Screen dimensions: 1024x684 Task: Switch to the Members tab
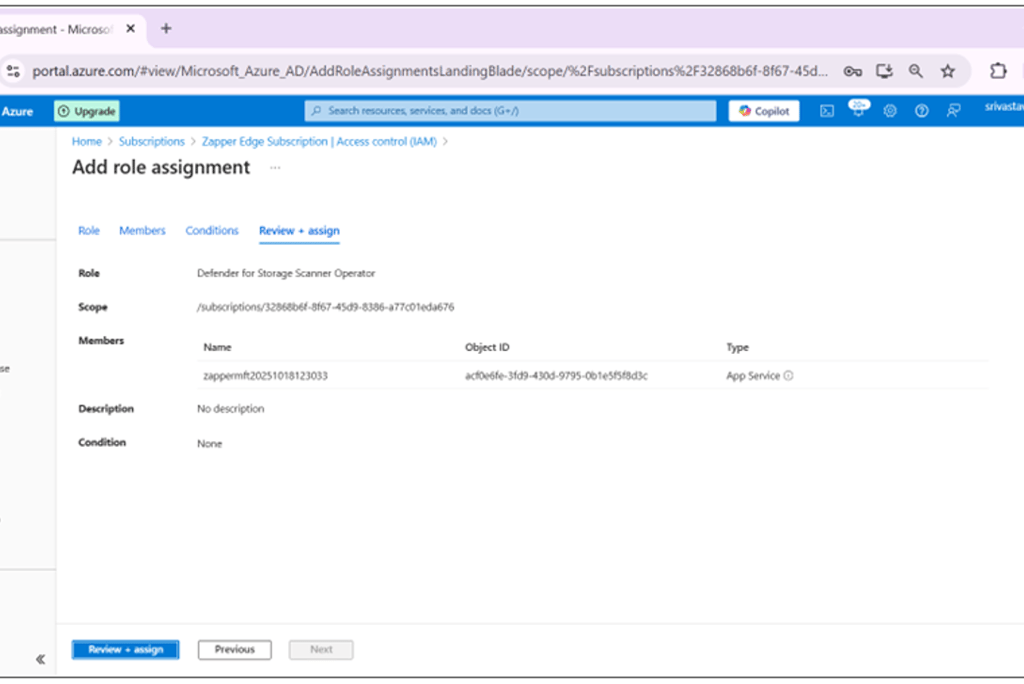point(142,231)
